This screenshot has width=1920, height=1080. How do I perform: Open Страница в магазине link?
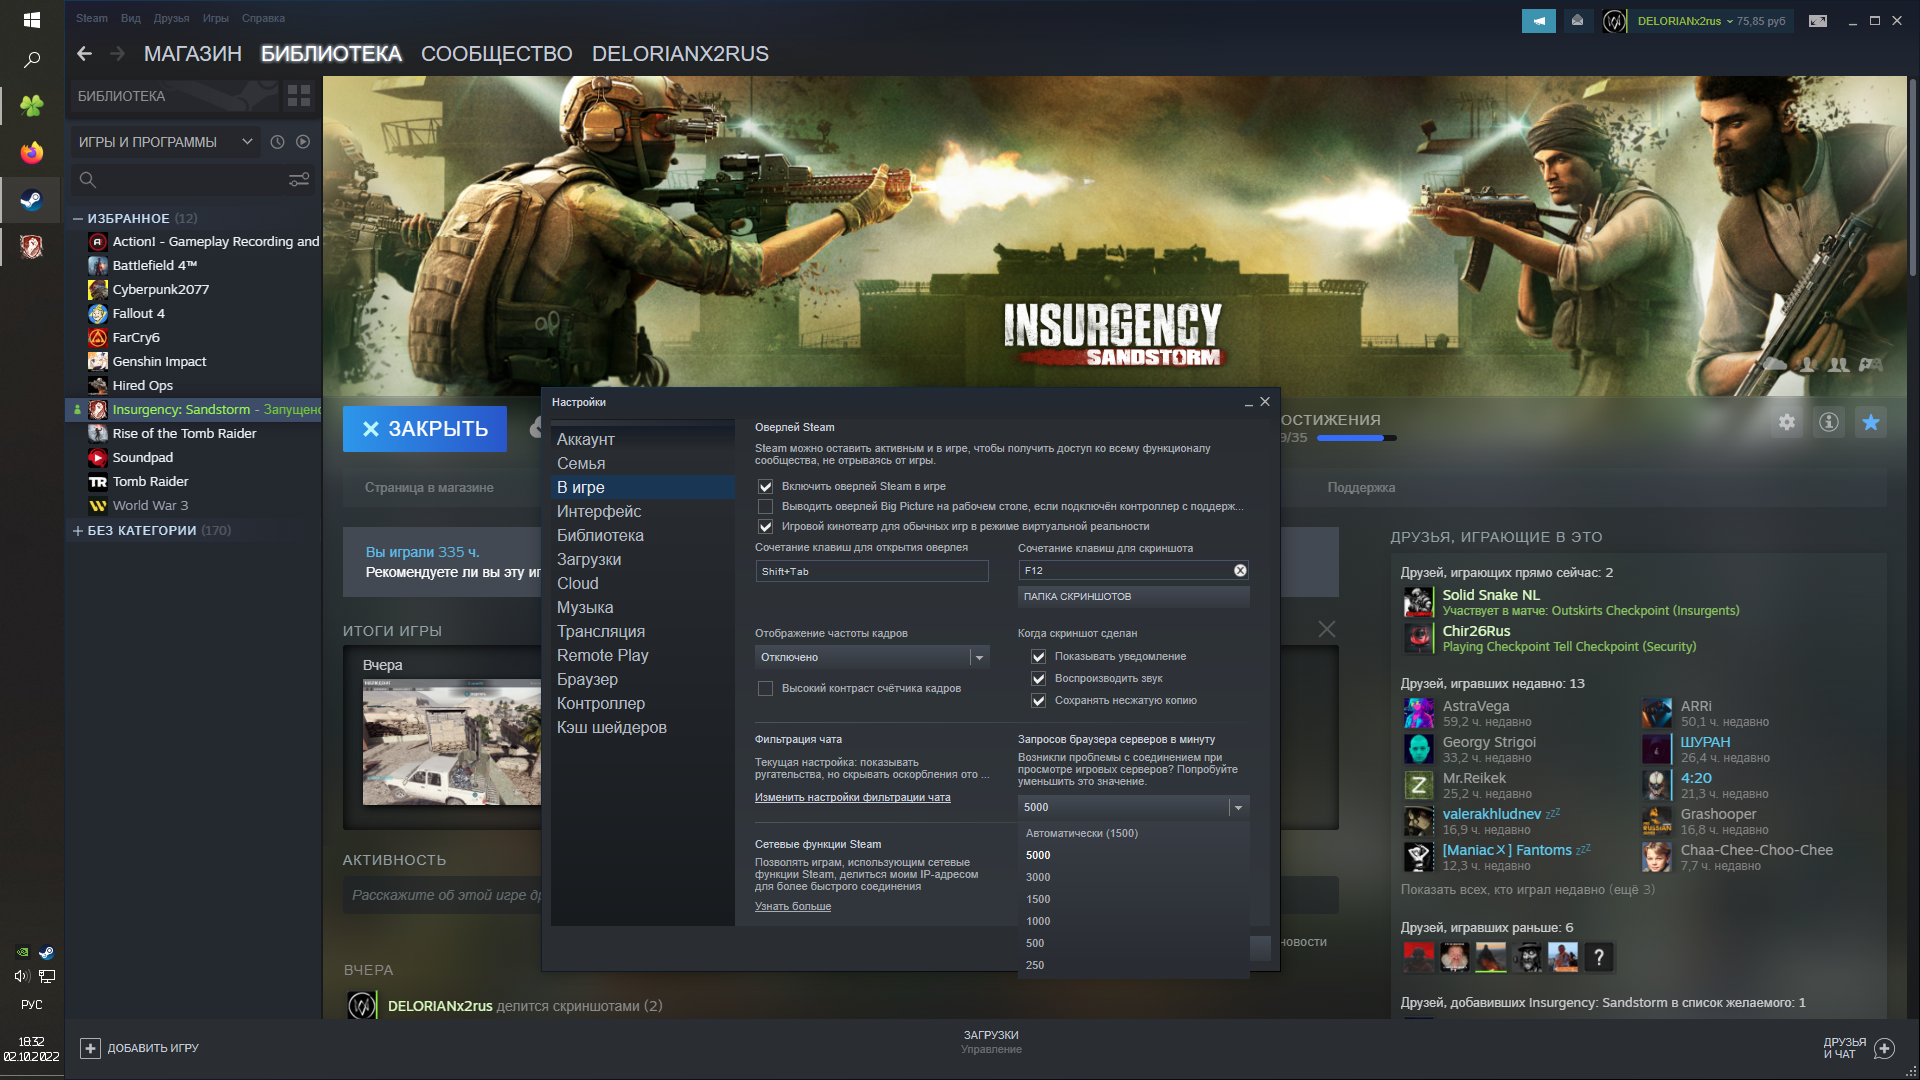pyautogui.click(x=429, y=487)
